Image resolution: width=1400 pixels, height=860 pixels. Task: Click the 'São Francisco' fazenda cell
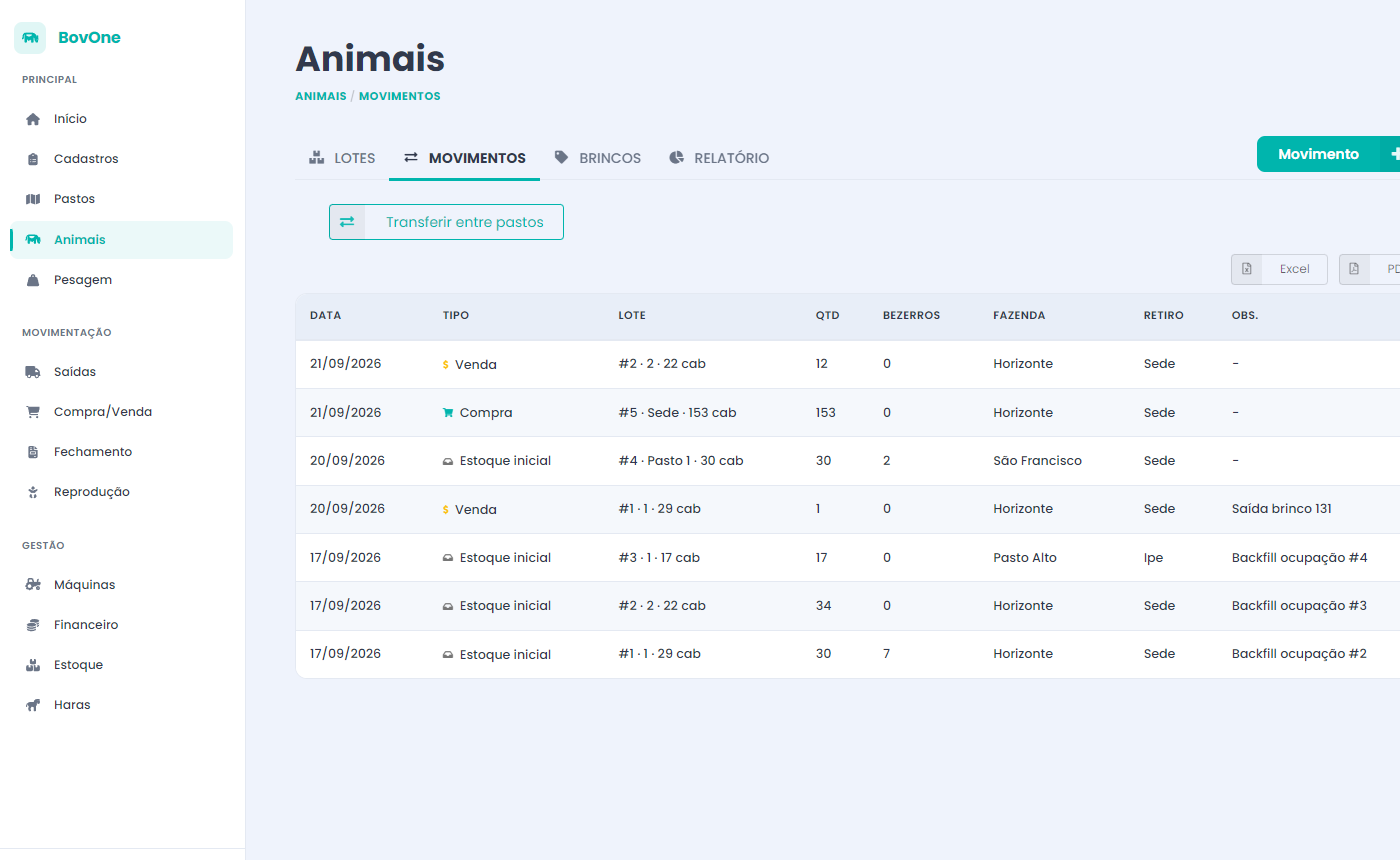[1038, 461]
